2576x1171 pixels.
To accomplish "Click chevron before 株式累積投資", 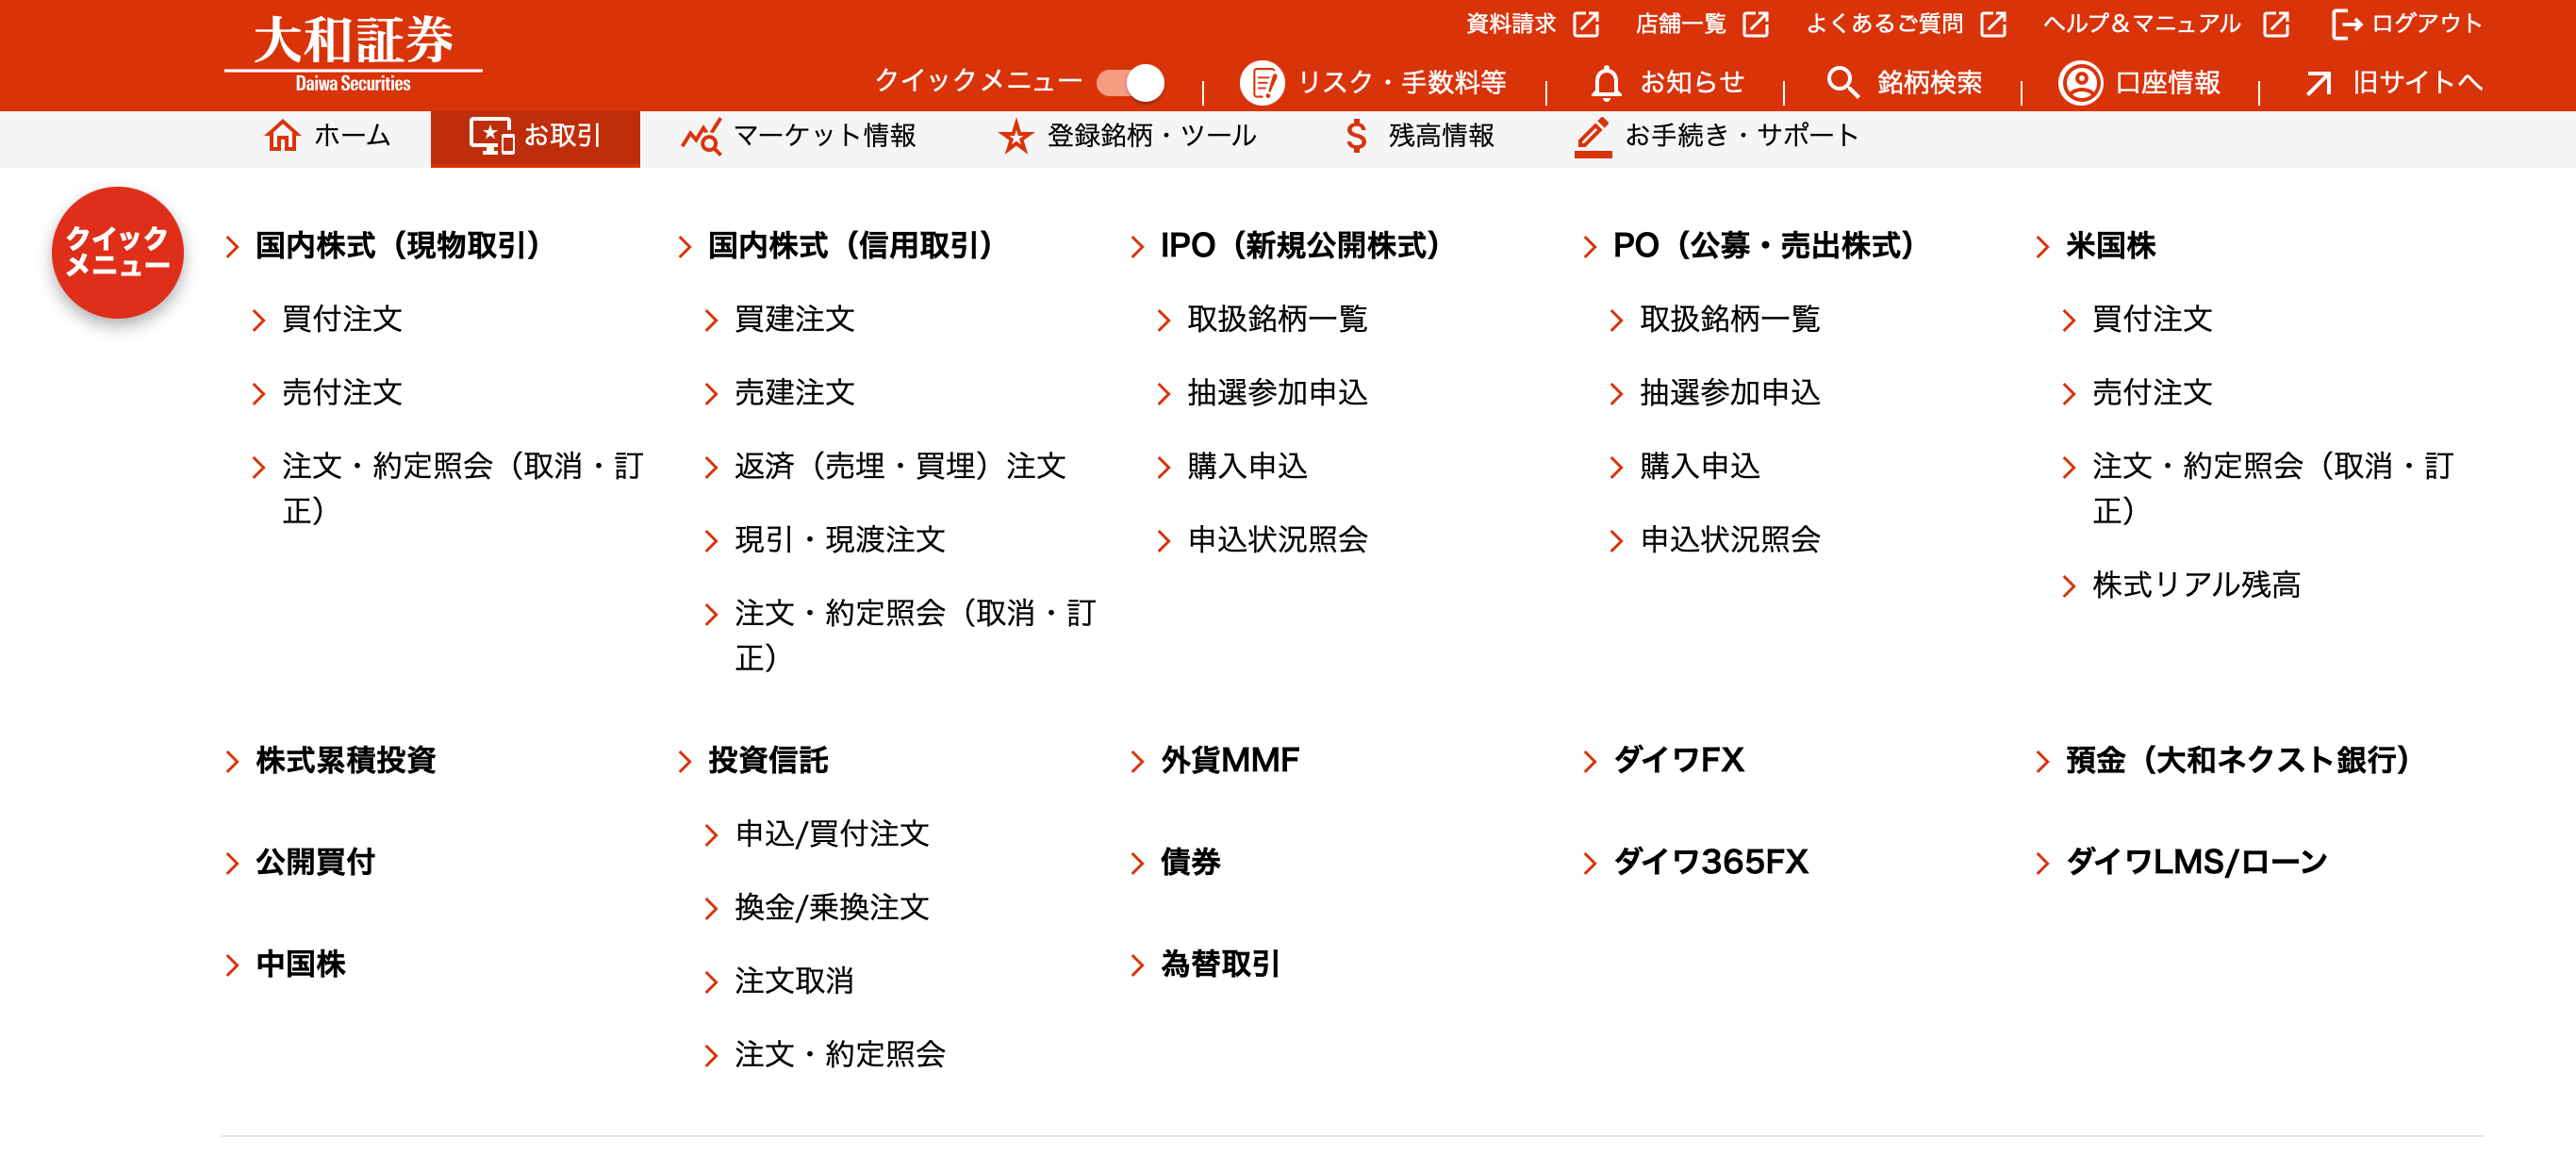I will click(232, 762).
